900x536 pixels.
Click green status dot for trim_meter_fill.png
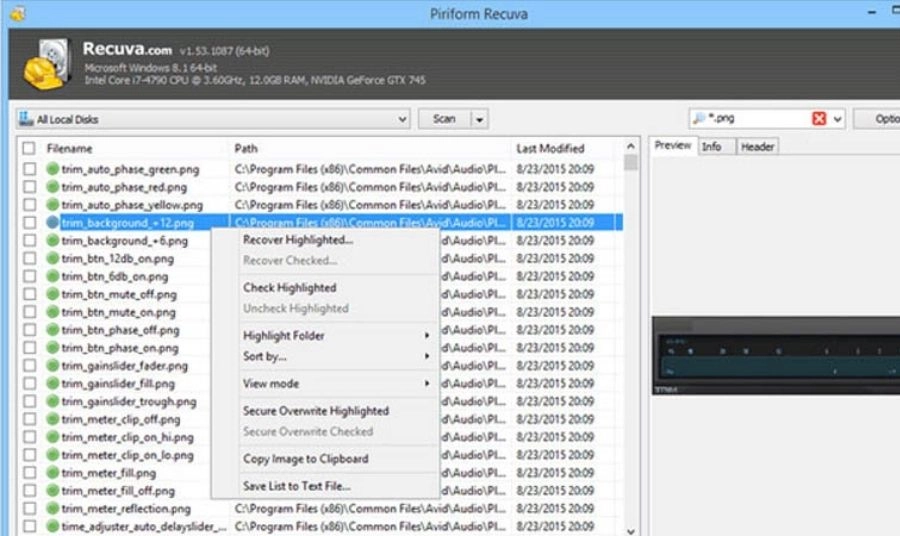click(x=53, y=472)
